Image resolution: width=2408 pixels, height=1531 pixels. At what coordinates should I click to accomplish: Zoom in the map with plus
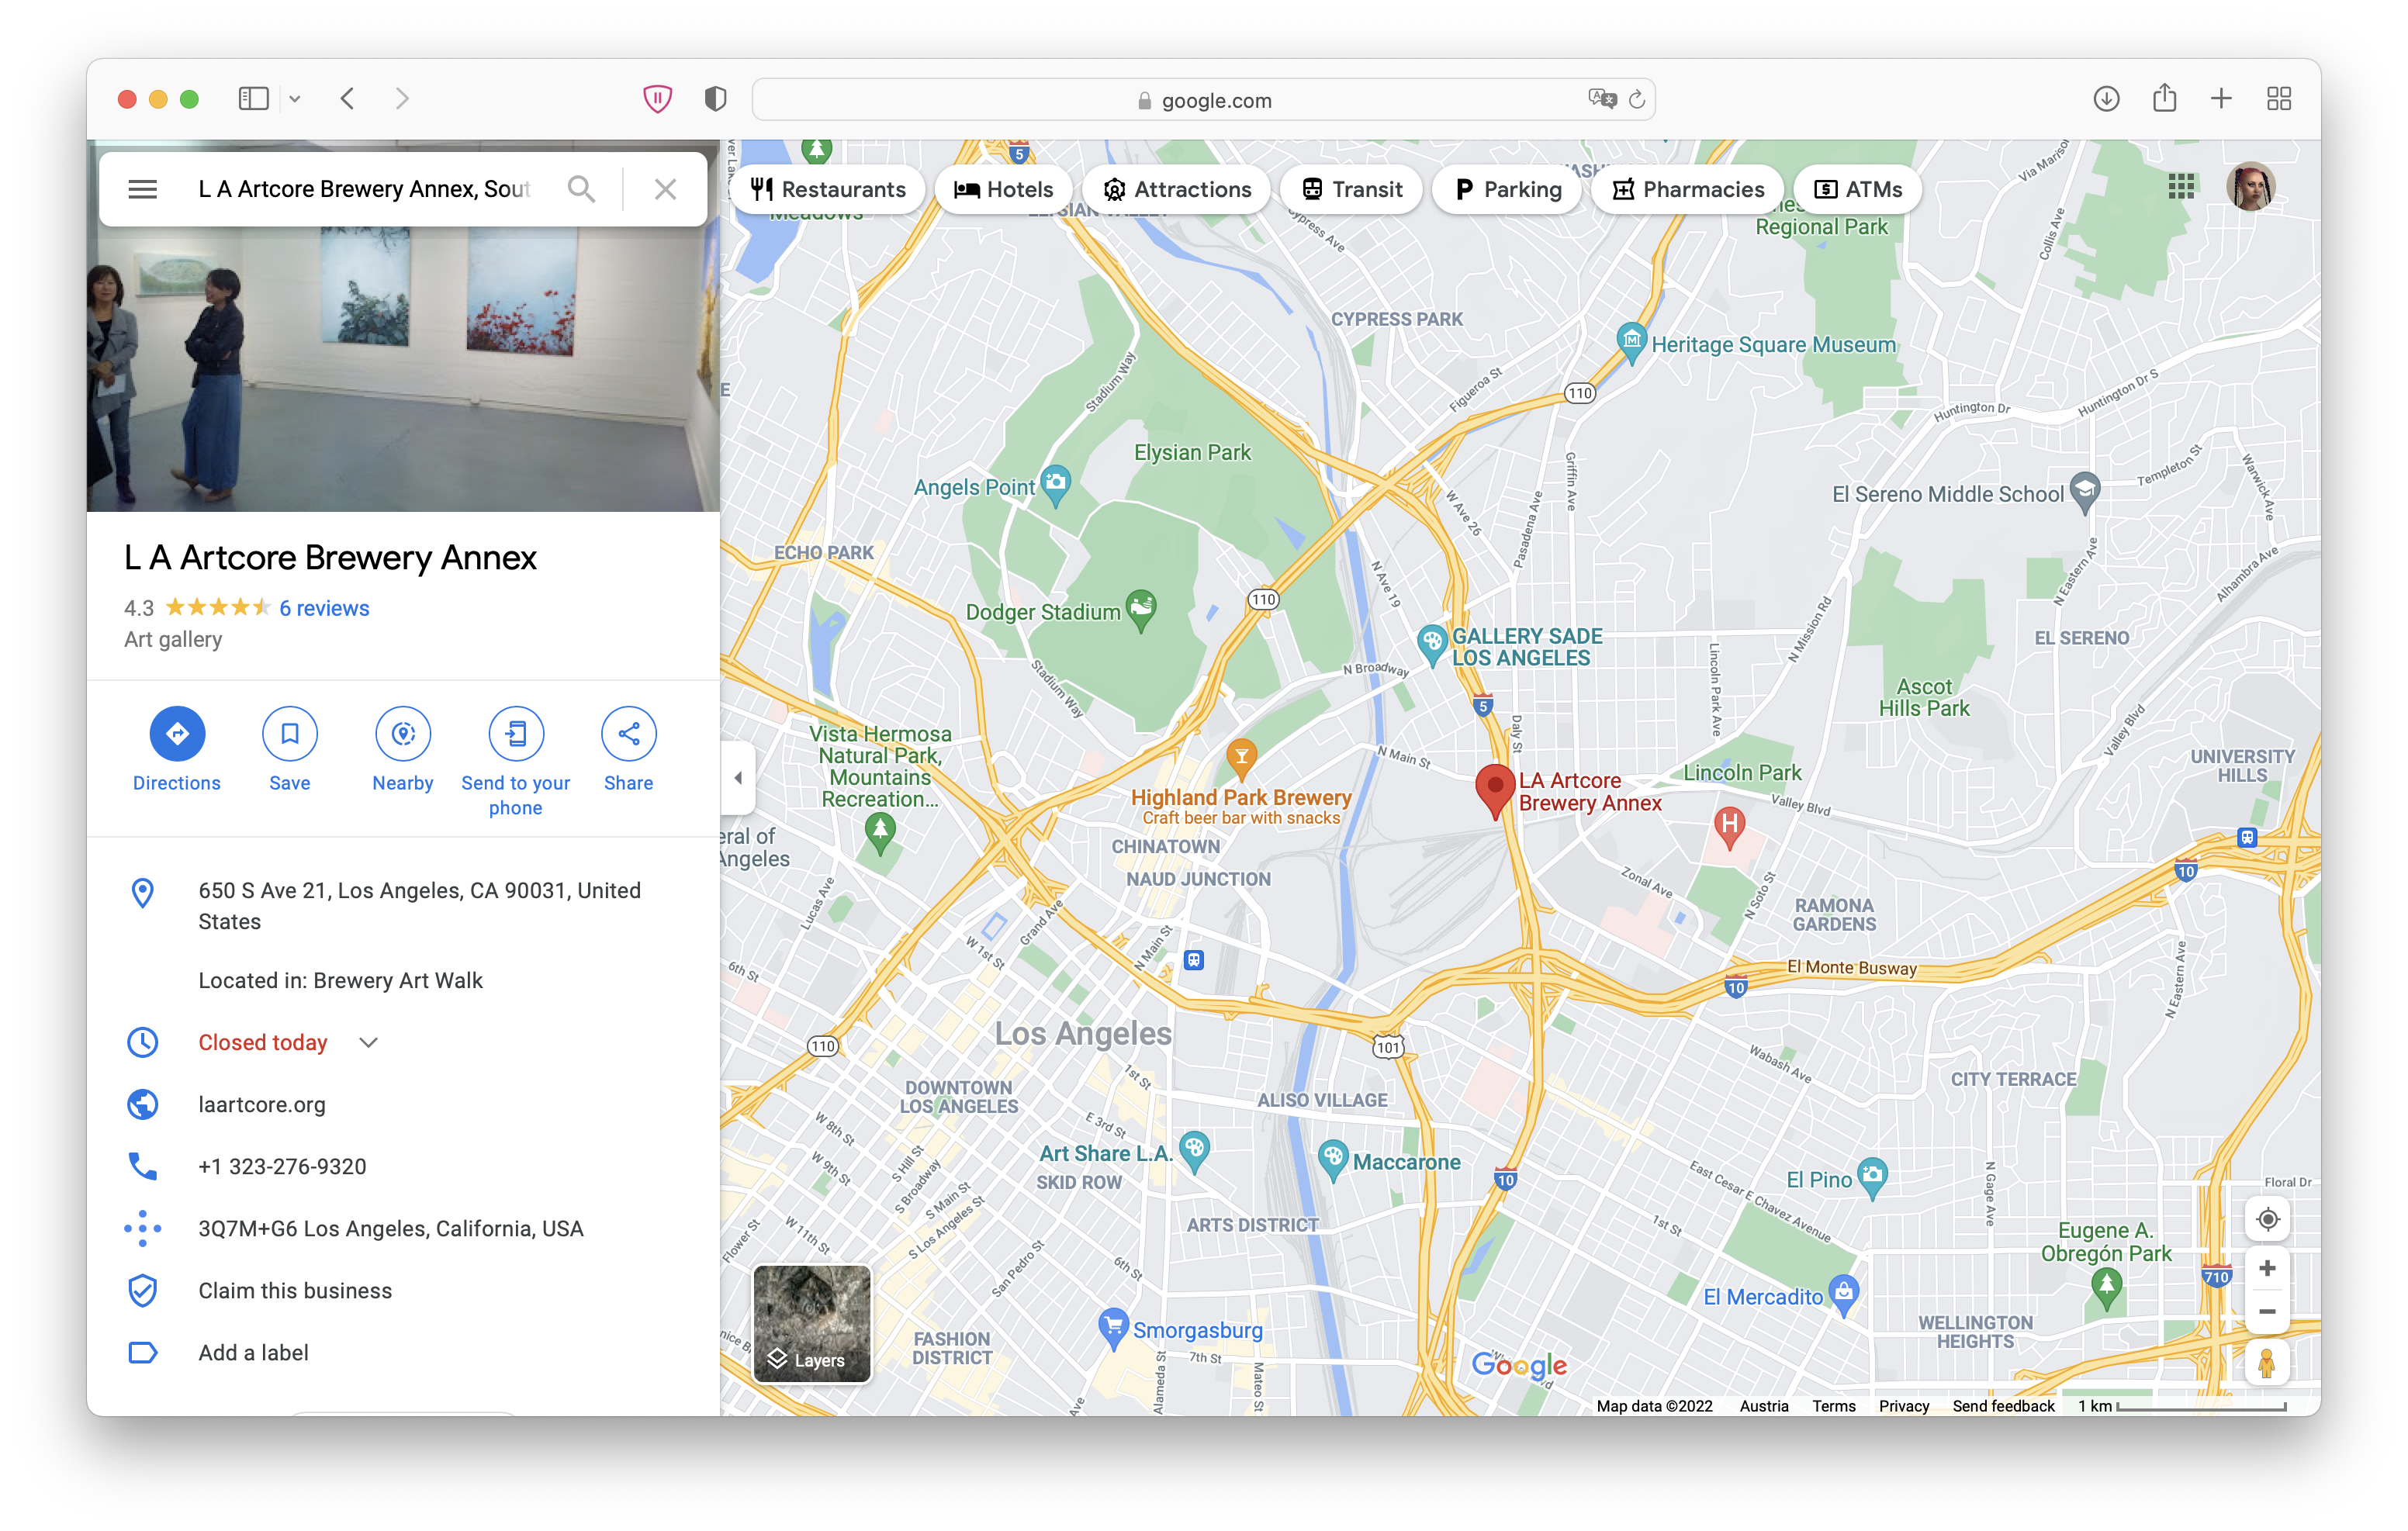click(2267, 1268)
